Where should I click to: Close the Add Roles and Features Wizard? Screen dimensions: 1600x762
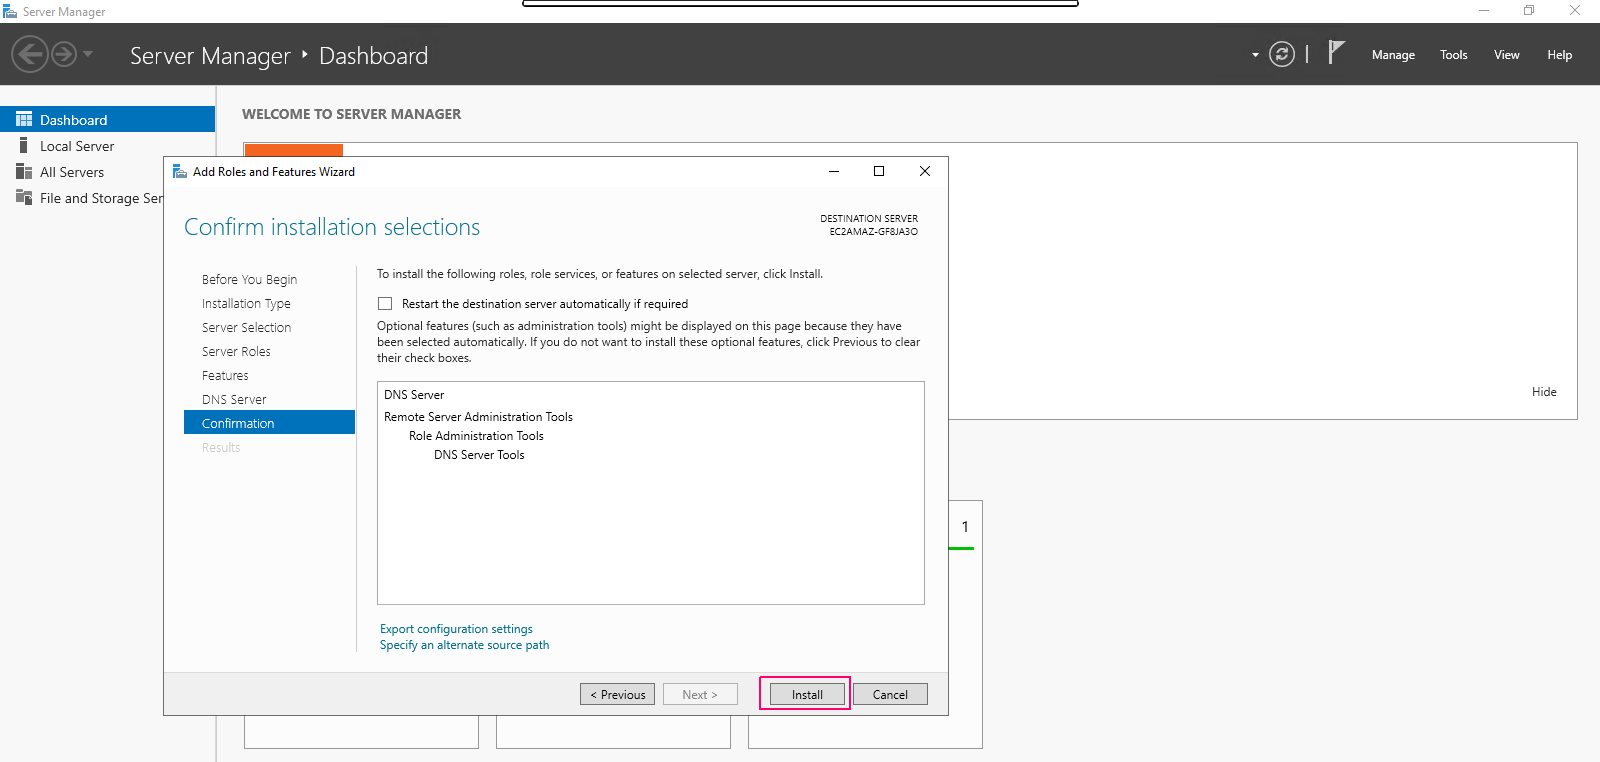coord(925,171)
